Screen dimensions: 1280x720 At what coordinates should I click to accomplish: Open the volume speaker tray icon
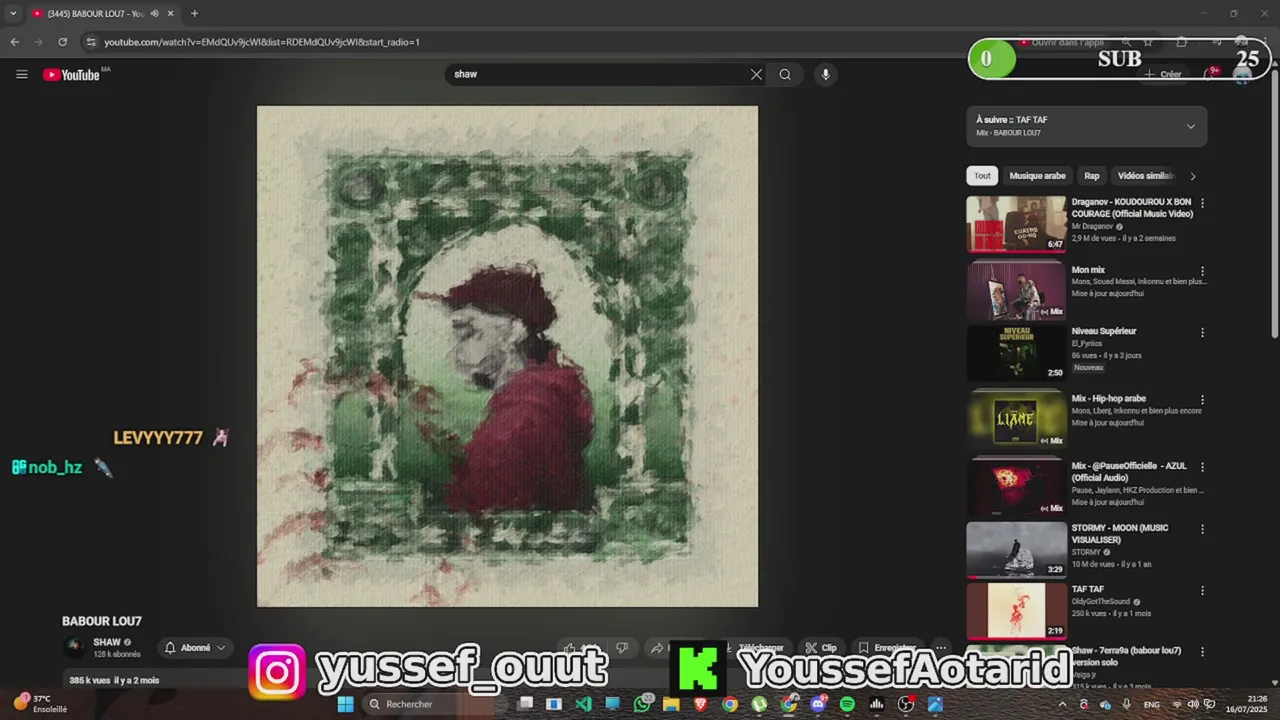tap(1192, 704)
